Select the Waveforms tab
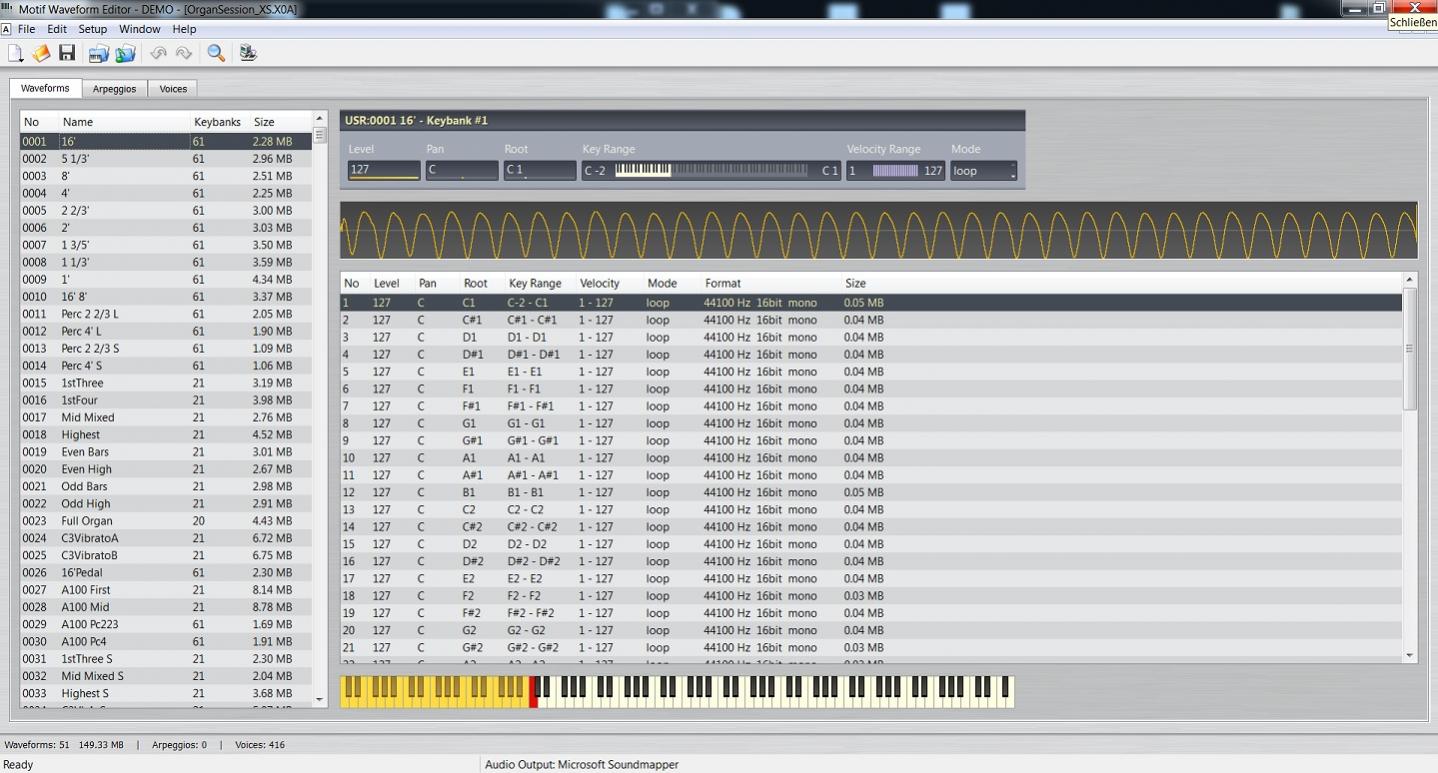The height and width of the screenshot is (773, 1438). tap(45, 88)
